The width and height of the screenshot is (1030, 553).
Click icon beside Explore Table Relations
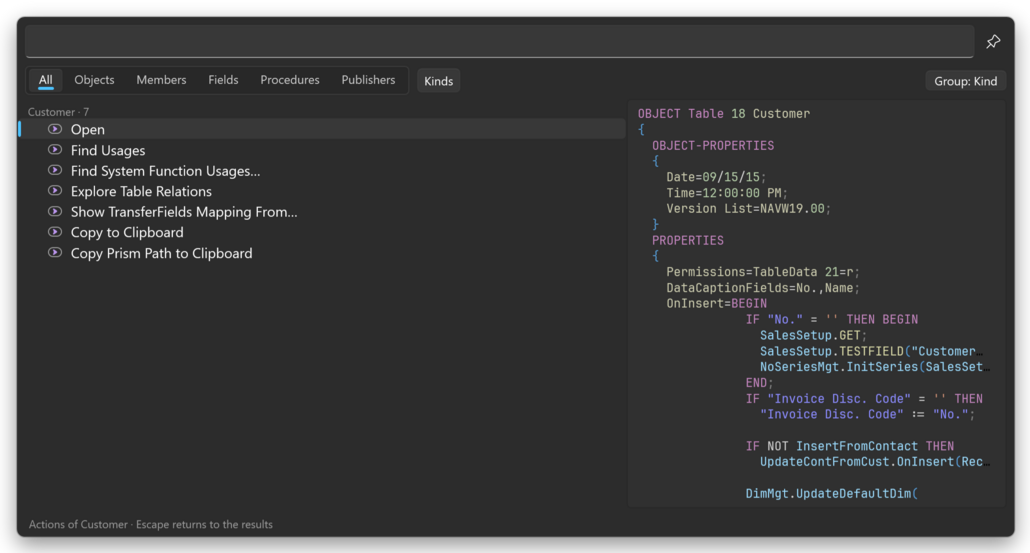(55, 190)
